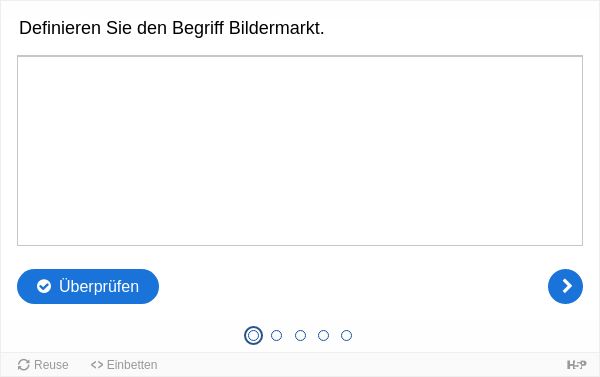Check the answer with the Überprüfen button
The height and width of the screenshot is (377, 600).
(88, 286)
